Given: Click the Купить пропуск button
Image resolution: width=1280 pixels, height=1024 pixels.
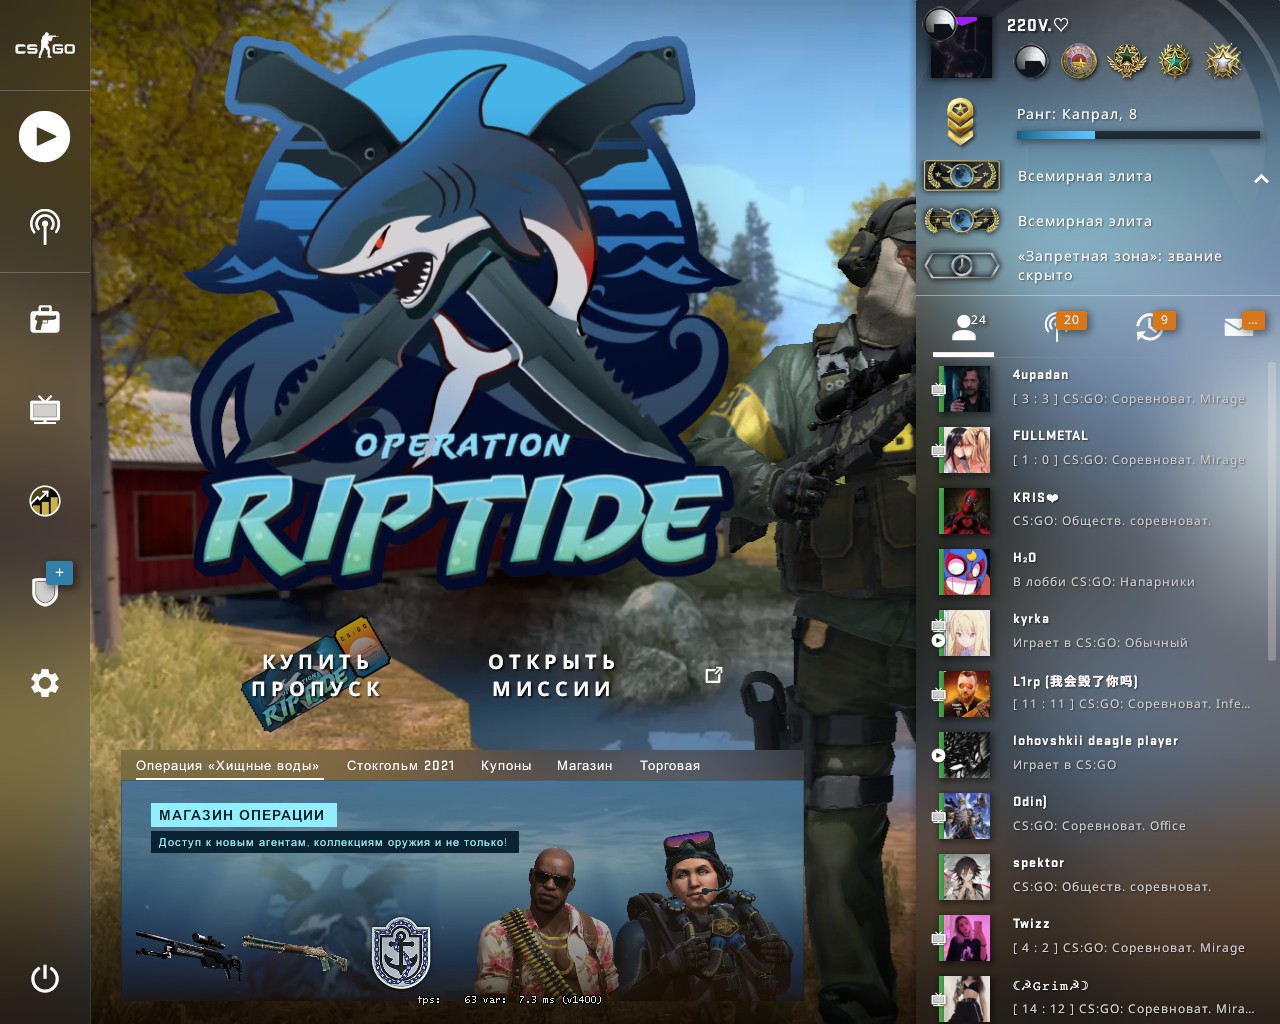Looking at the screenshot, I should tap(317, 675).
